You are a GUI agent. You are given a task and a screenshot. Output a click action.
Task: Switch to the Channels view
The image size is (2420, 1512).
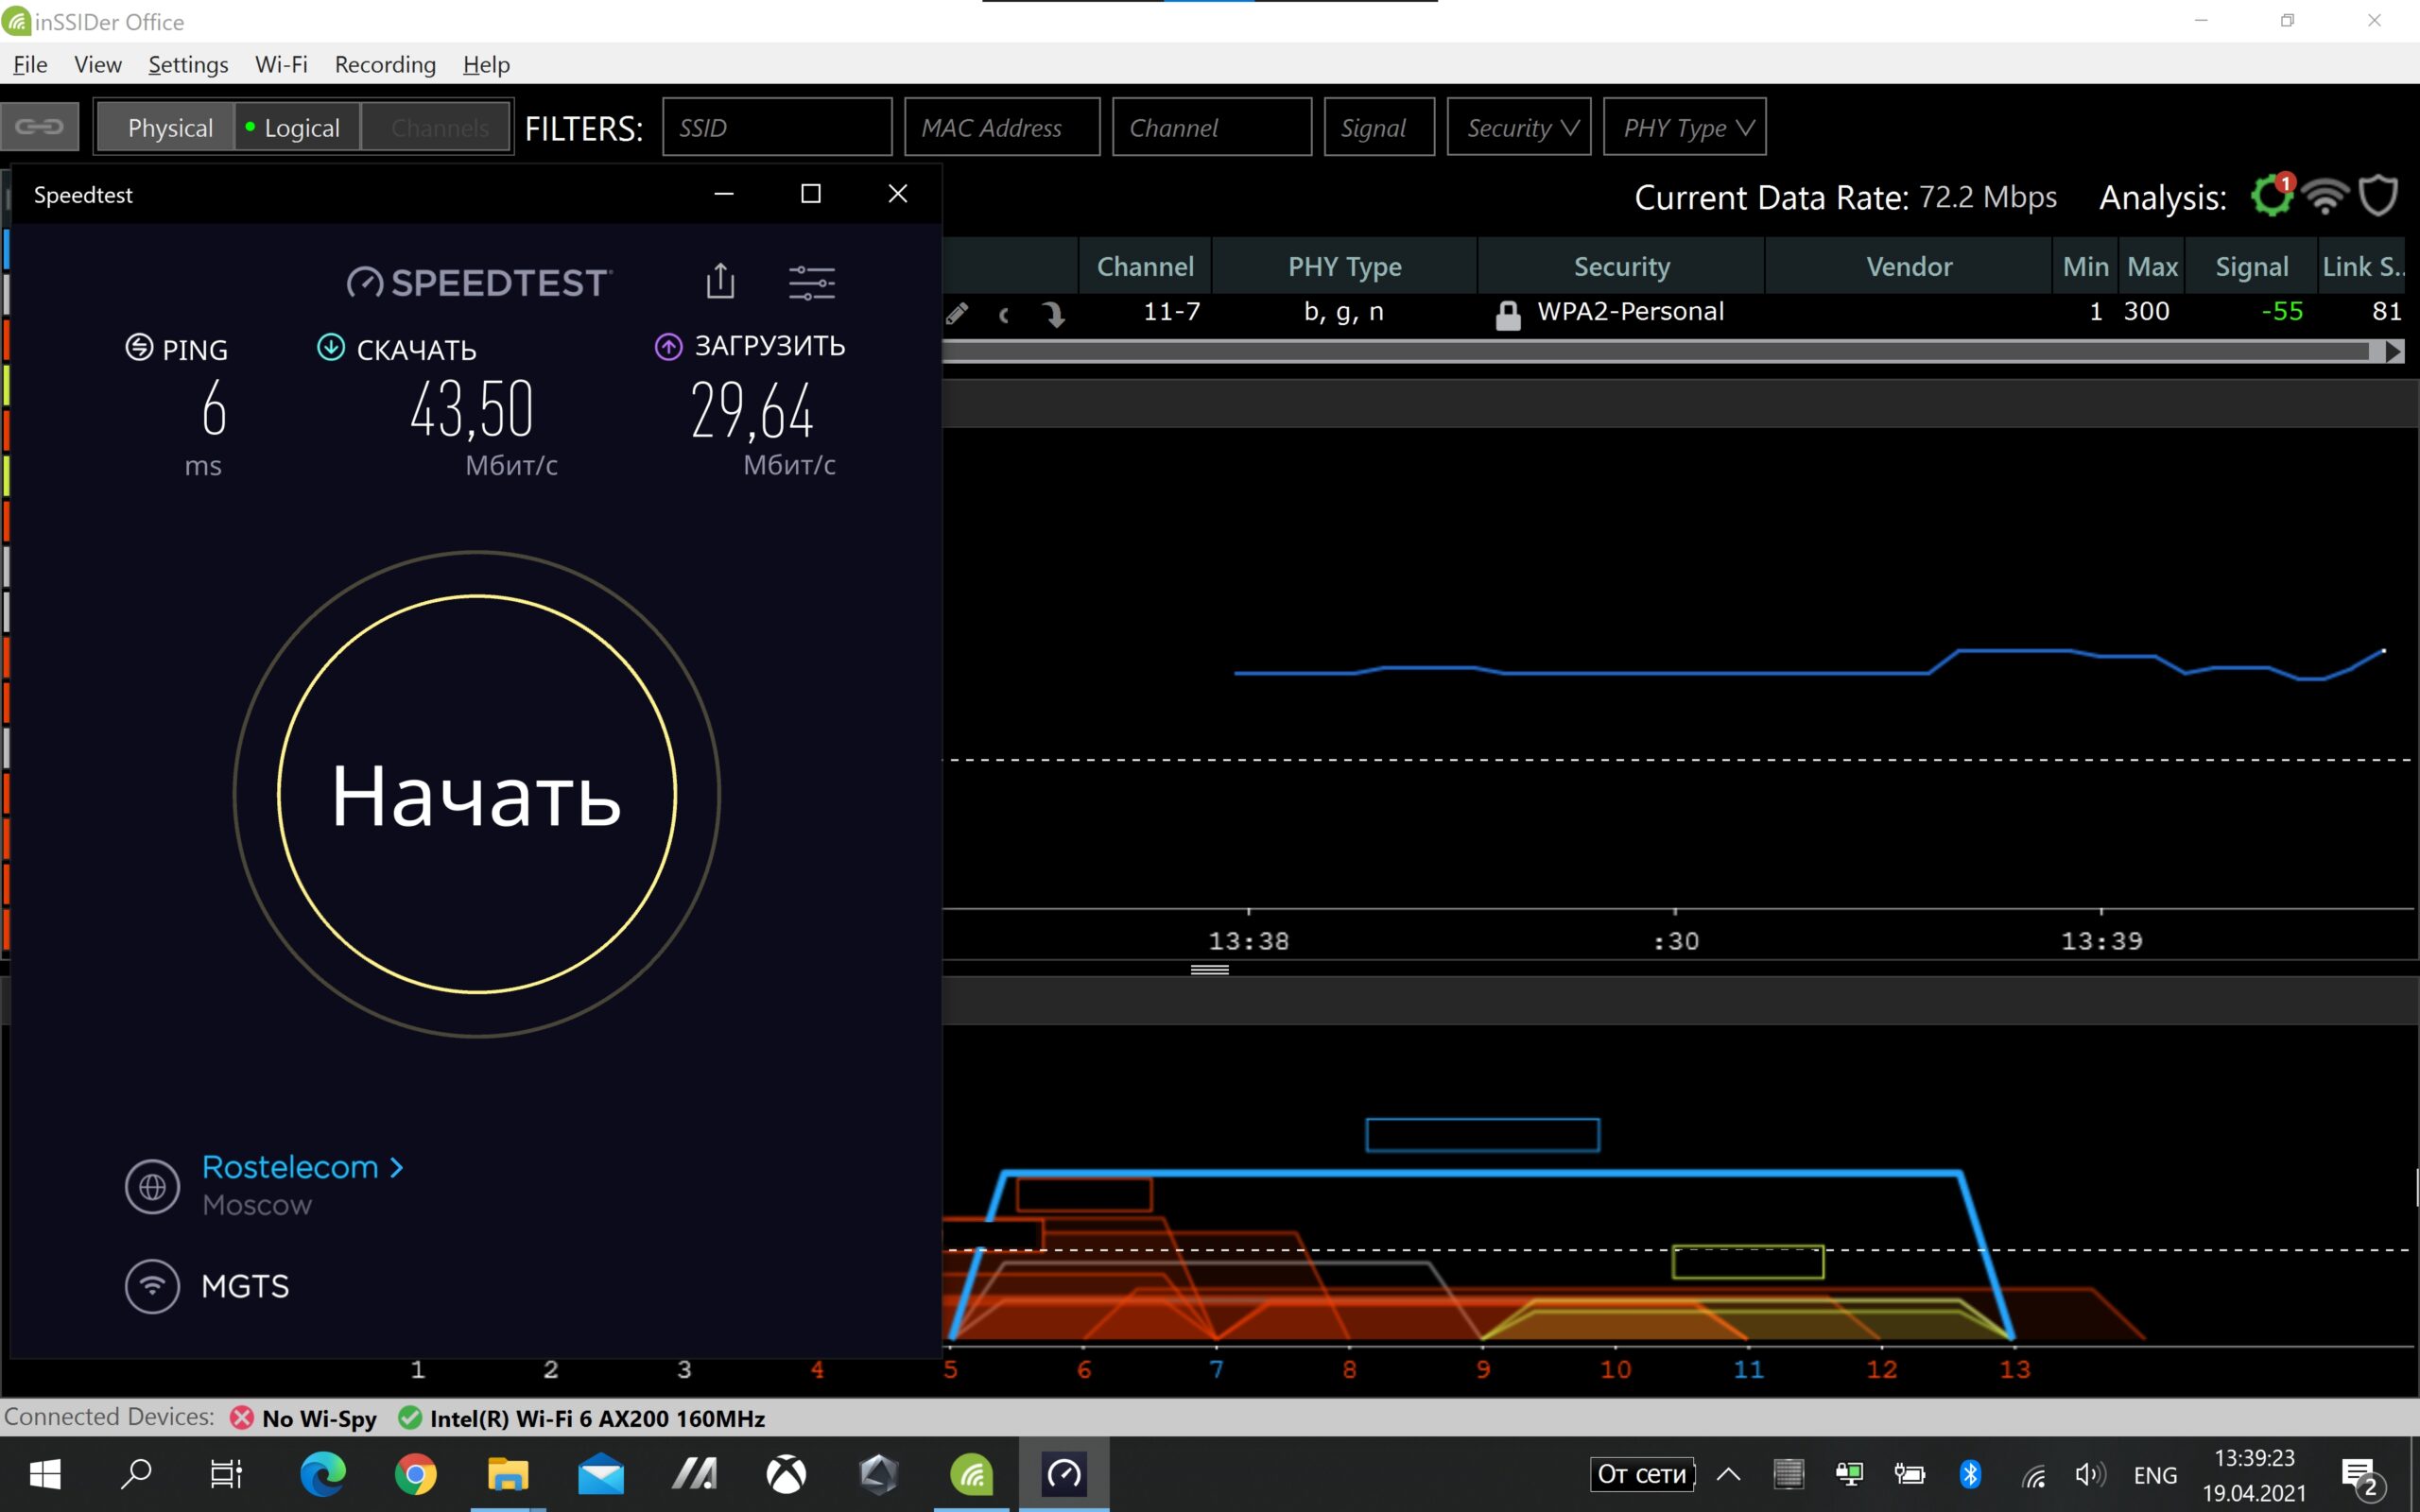[438, 127]
